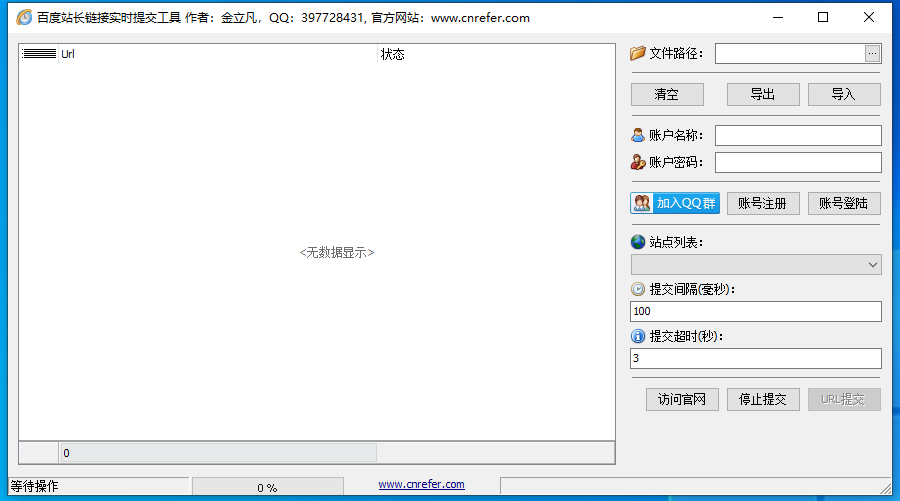Screen dimensions: 900x501
Task: Click the 提交超时 field showing 3
Action: (755, 358)
